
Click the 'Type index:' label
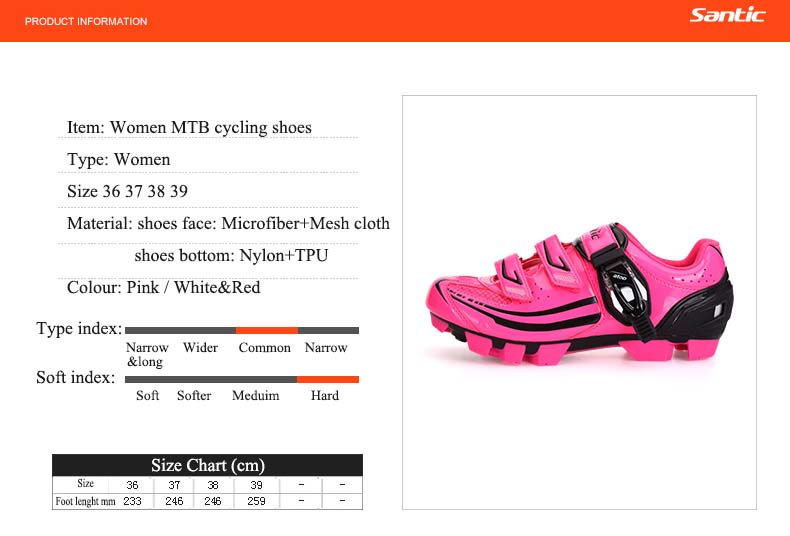coord(79,328)
